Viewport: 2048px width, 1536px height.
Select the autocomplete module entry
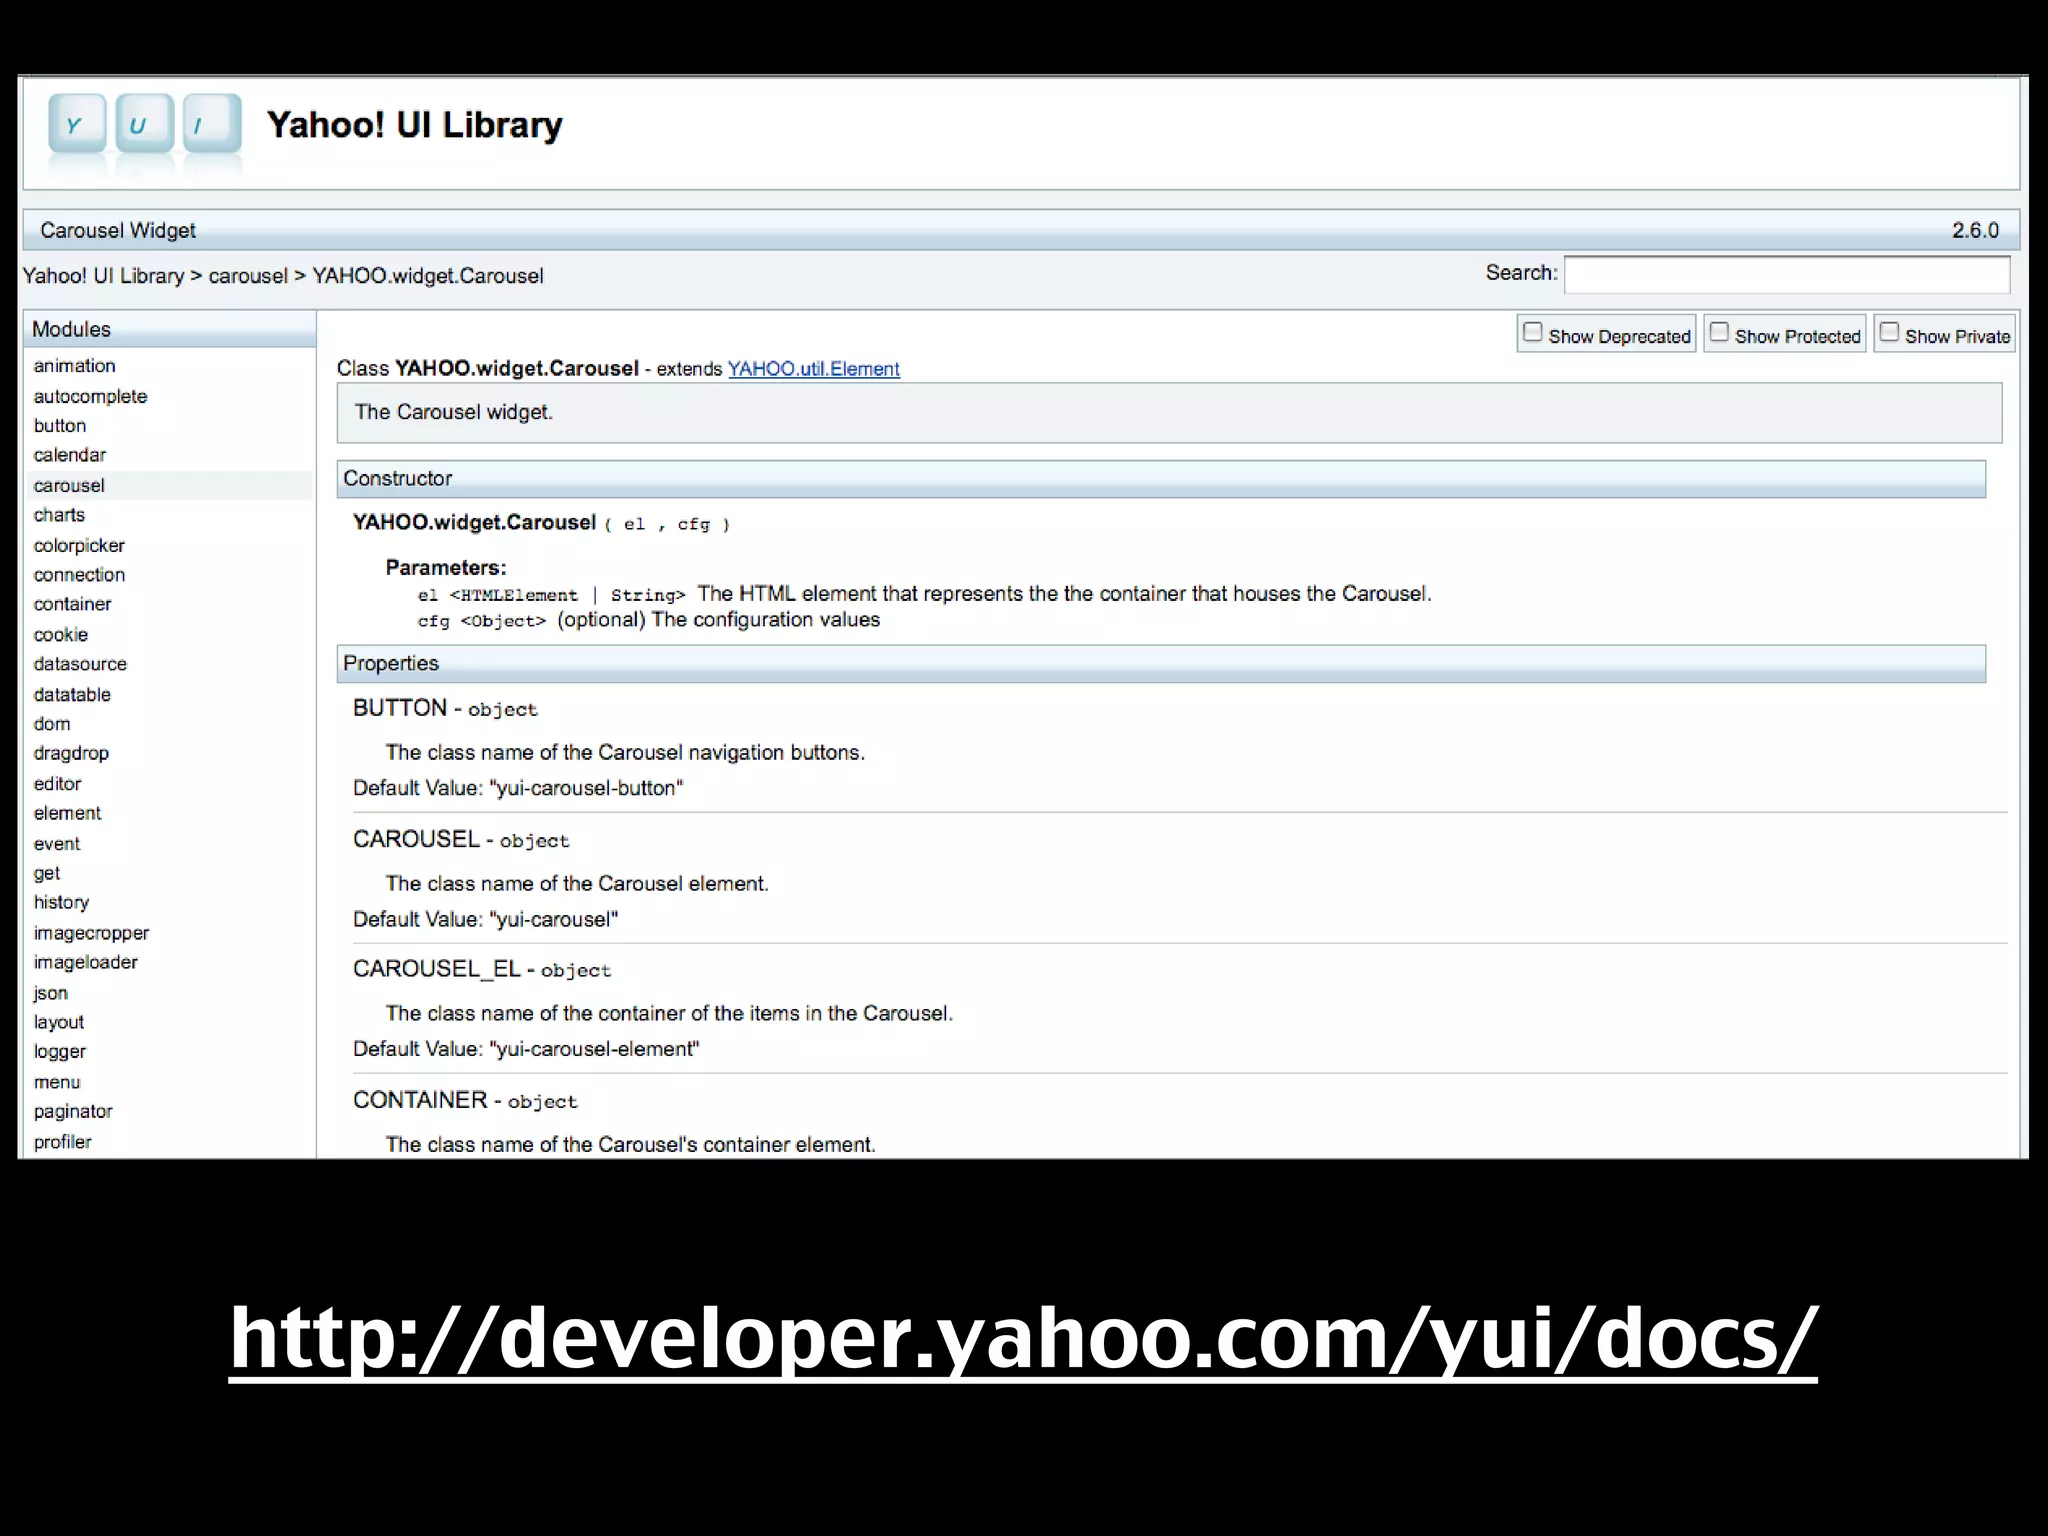(90, 396)
